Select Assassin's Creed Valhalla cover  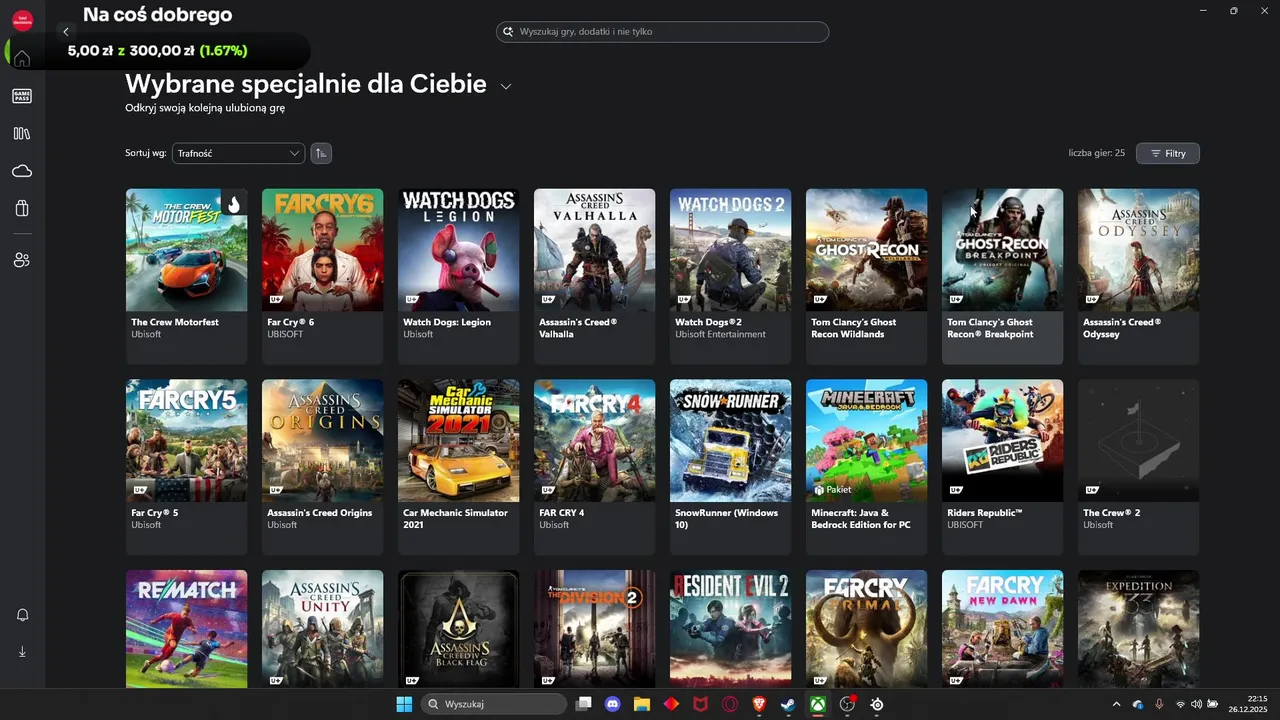coord(594,250)
